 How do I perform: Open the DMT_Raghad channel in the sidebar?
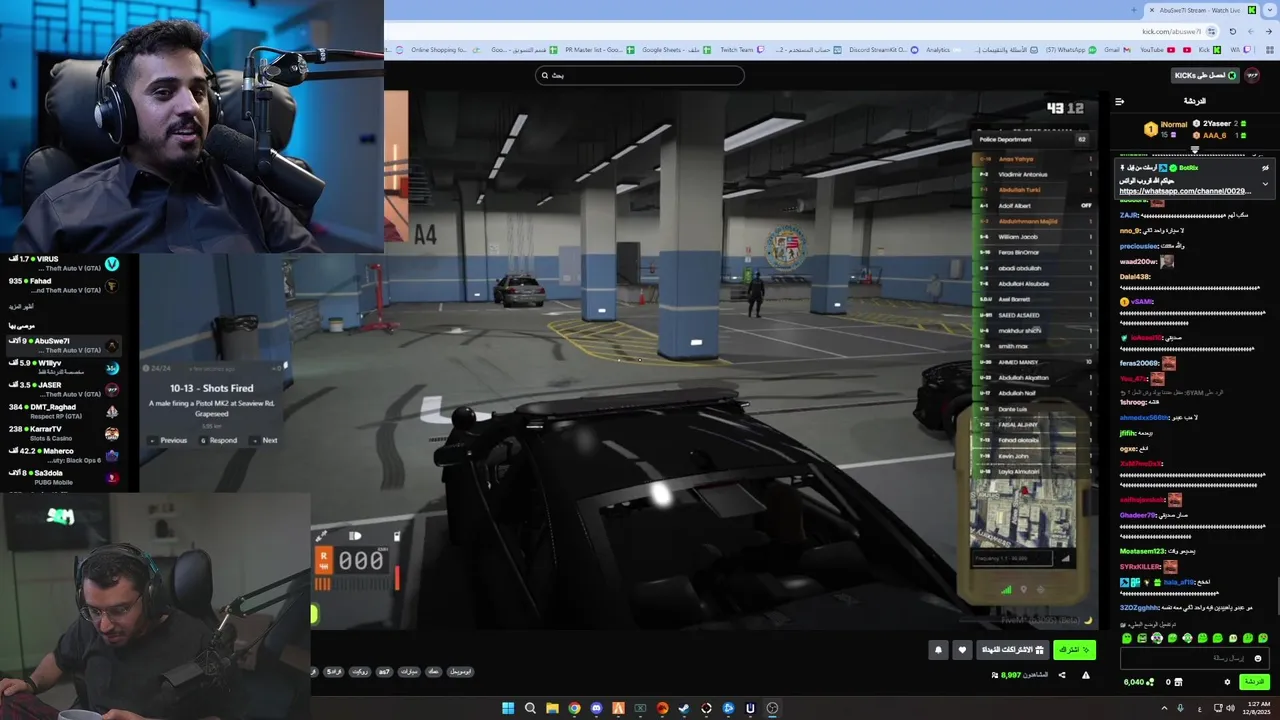coord(62,411)
